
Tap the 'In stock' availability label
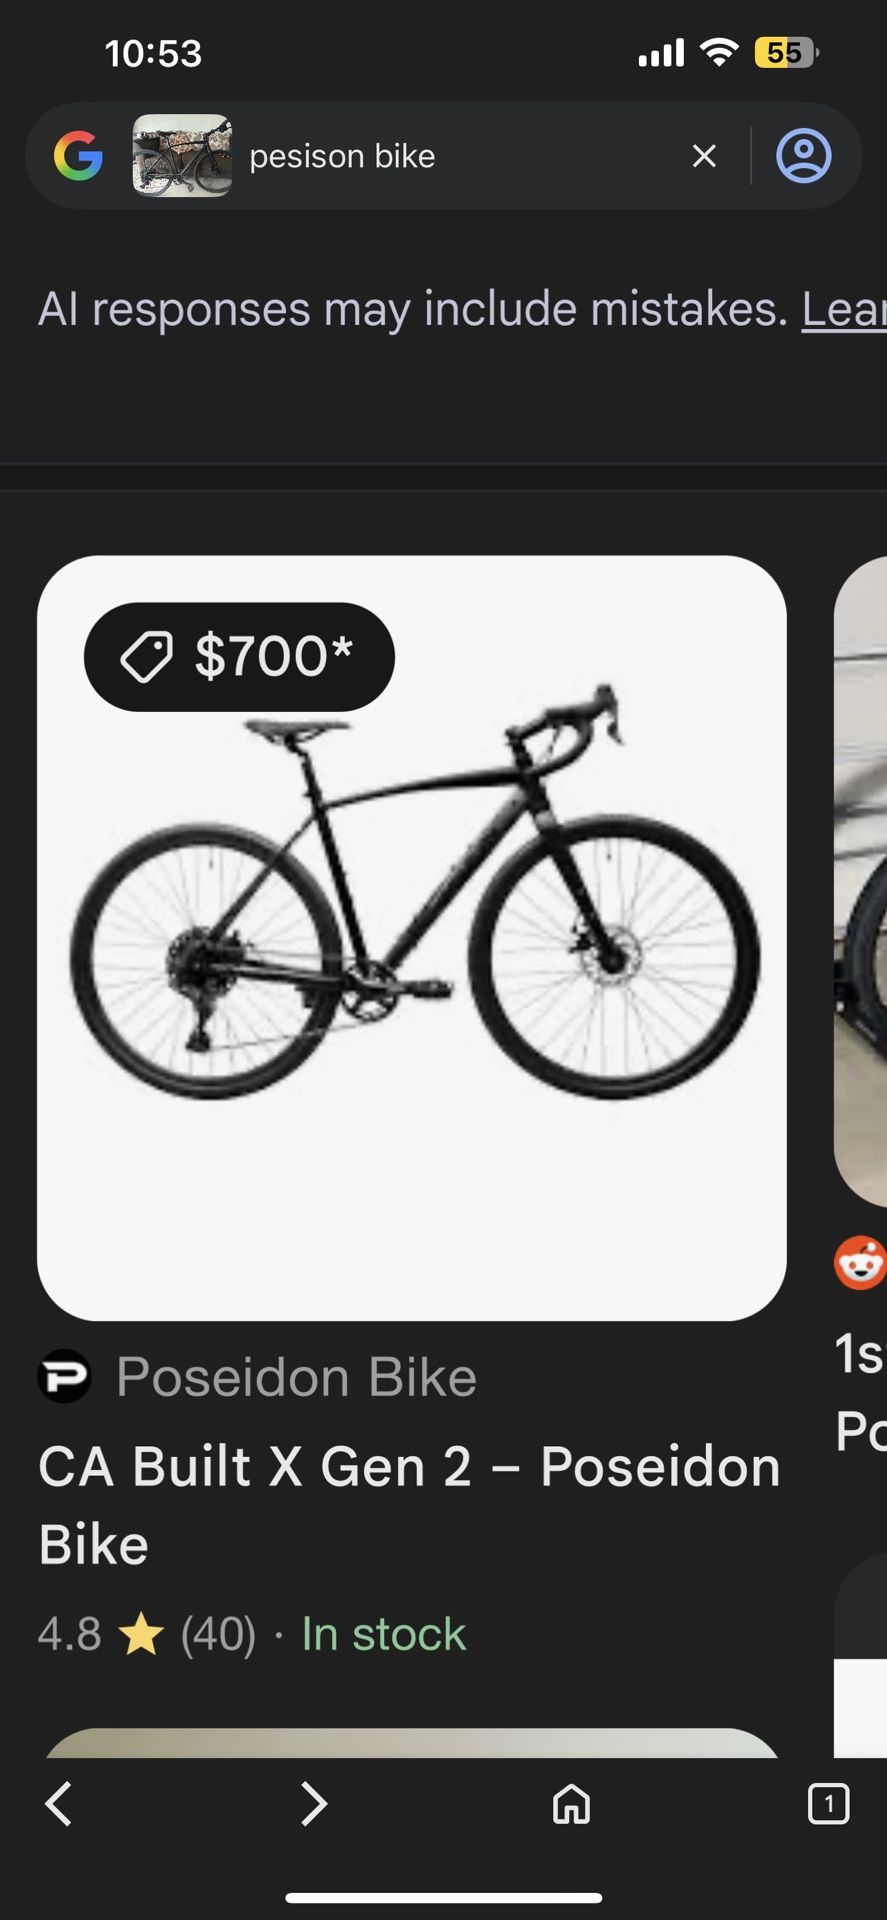coord(383,1635)
